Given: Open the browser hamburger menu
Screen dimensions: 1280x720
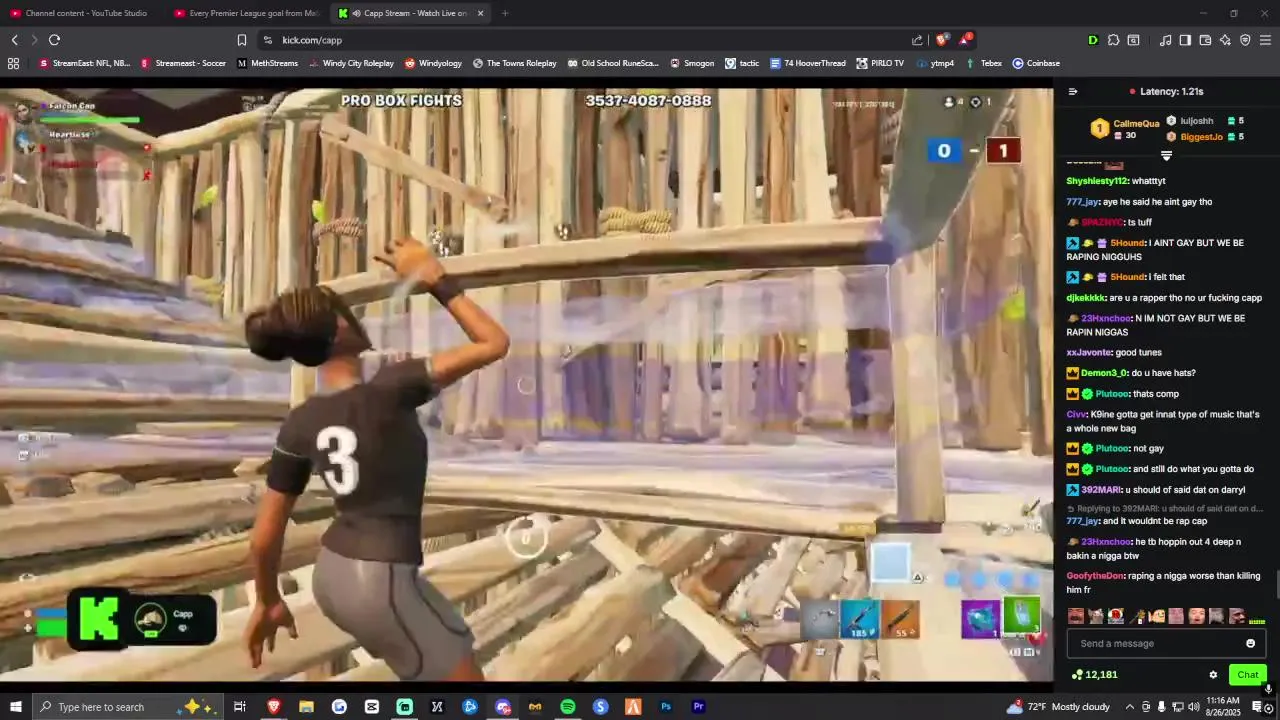Looking at the screenshot, I should point(1265,40).
